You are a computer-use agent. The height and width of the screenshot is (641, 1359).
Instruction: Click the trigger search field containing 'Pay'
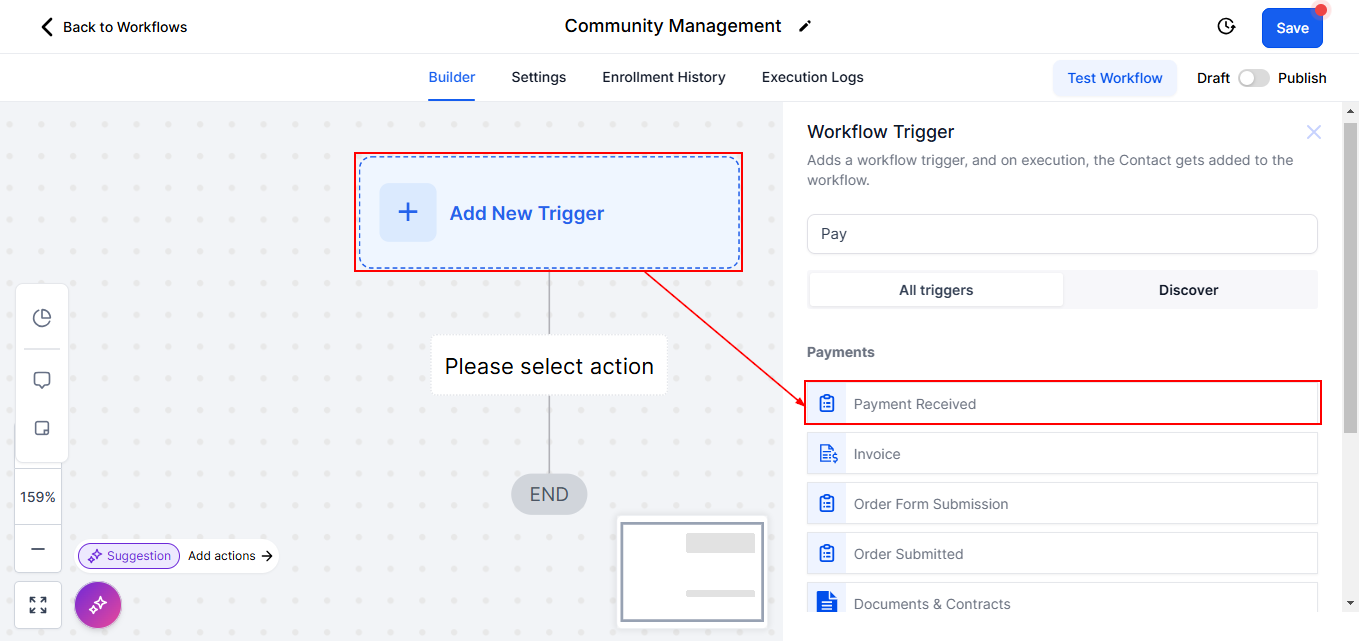coord(1062,234)
